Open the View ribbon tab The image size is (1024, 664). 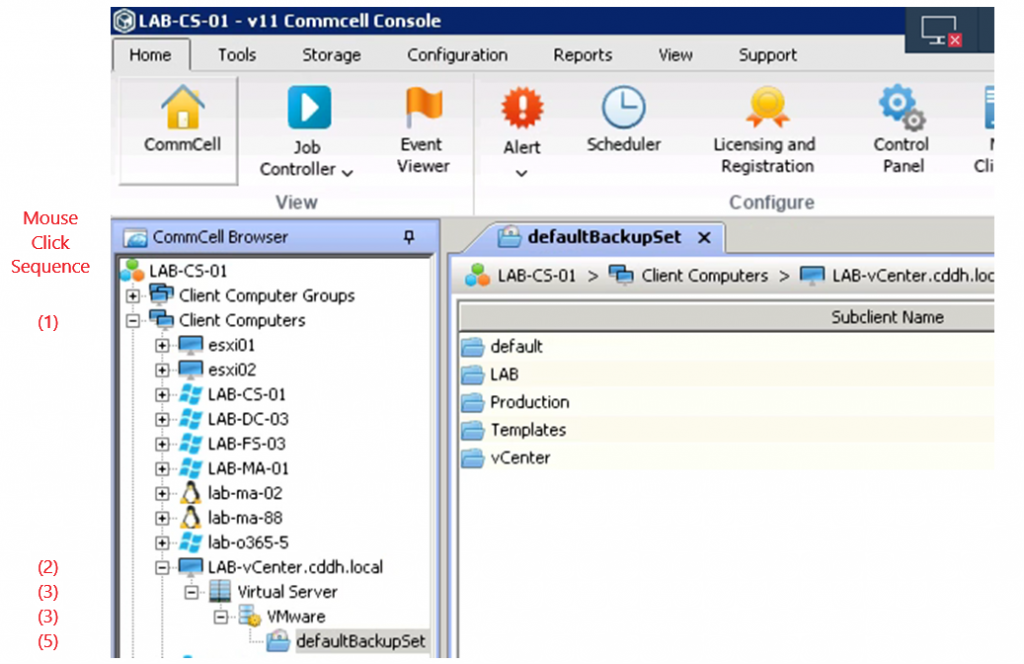[x=675, y=55]
